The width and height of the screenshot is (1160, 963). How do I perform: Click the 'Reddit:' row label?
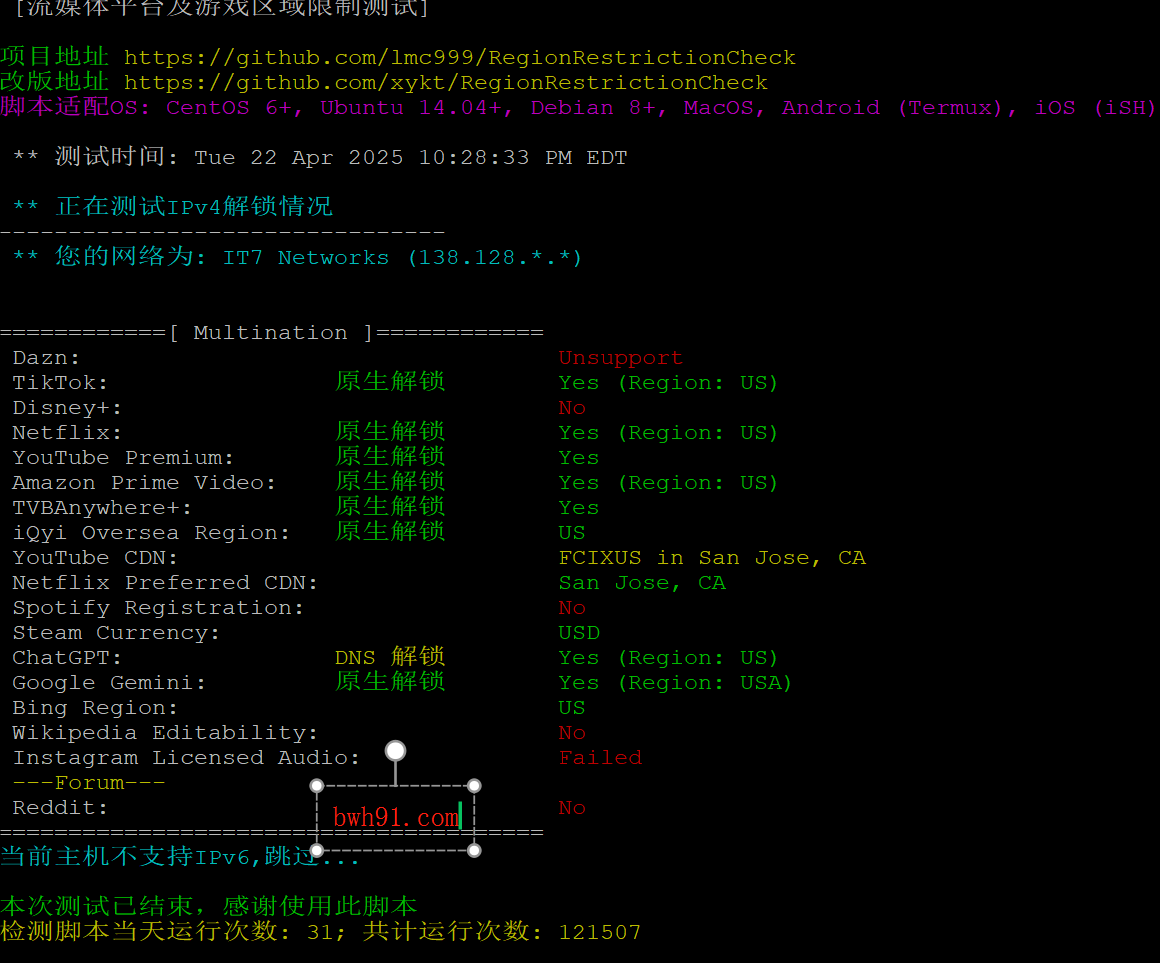click(x=60, y=808)
